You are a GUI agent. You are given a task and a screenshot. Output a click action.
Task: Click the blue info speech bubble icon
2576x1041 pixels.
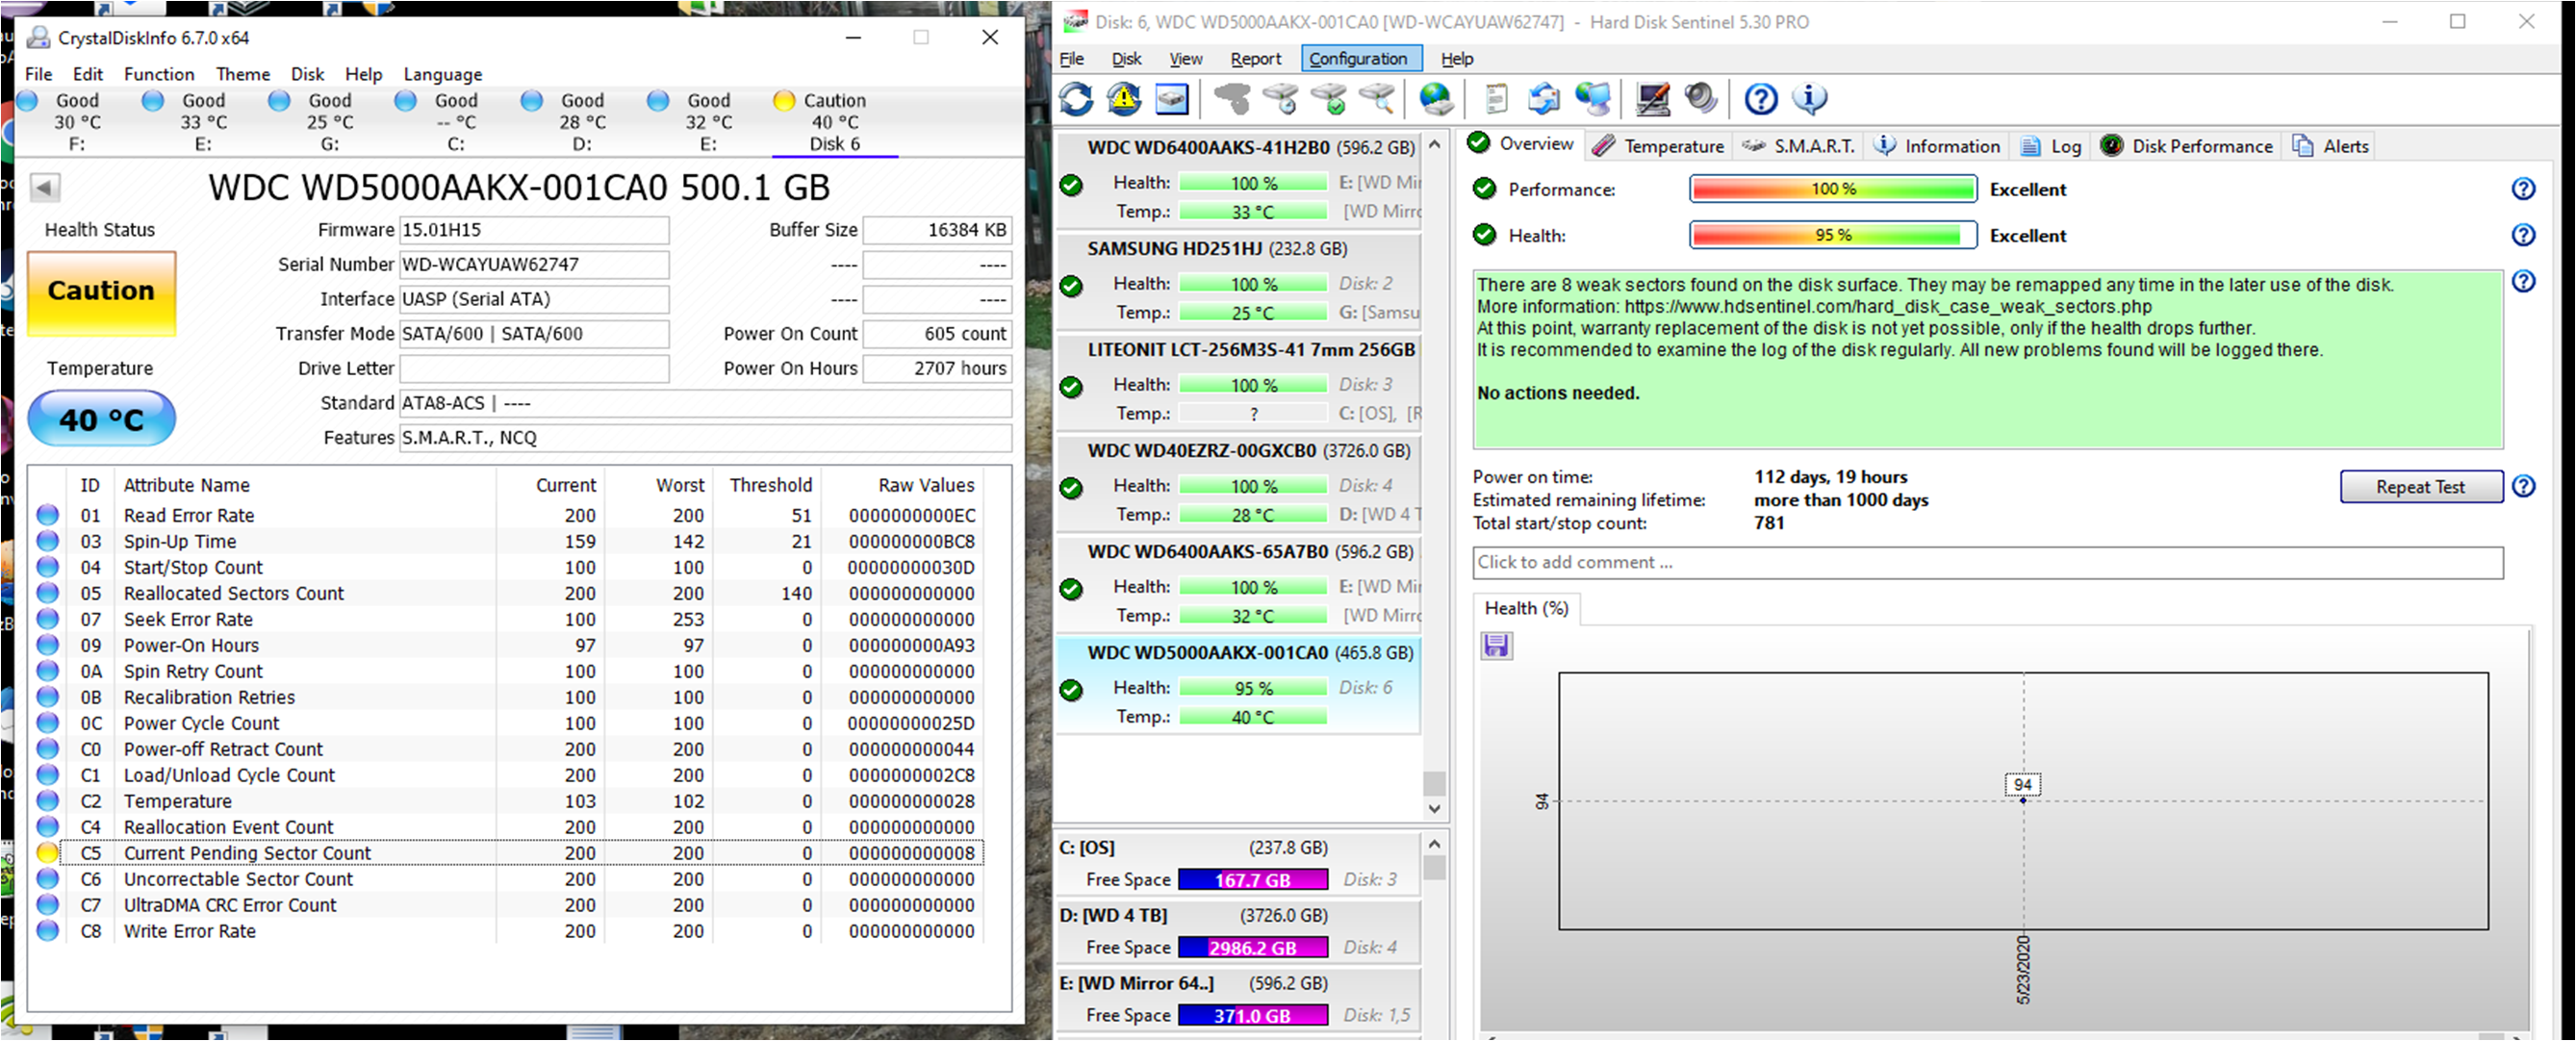click(x=1810, y=99)
